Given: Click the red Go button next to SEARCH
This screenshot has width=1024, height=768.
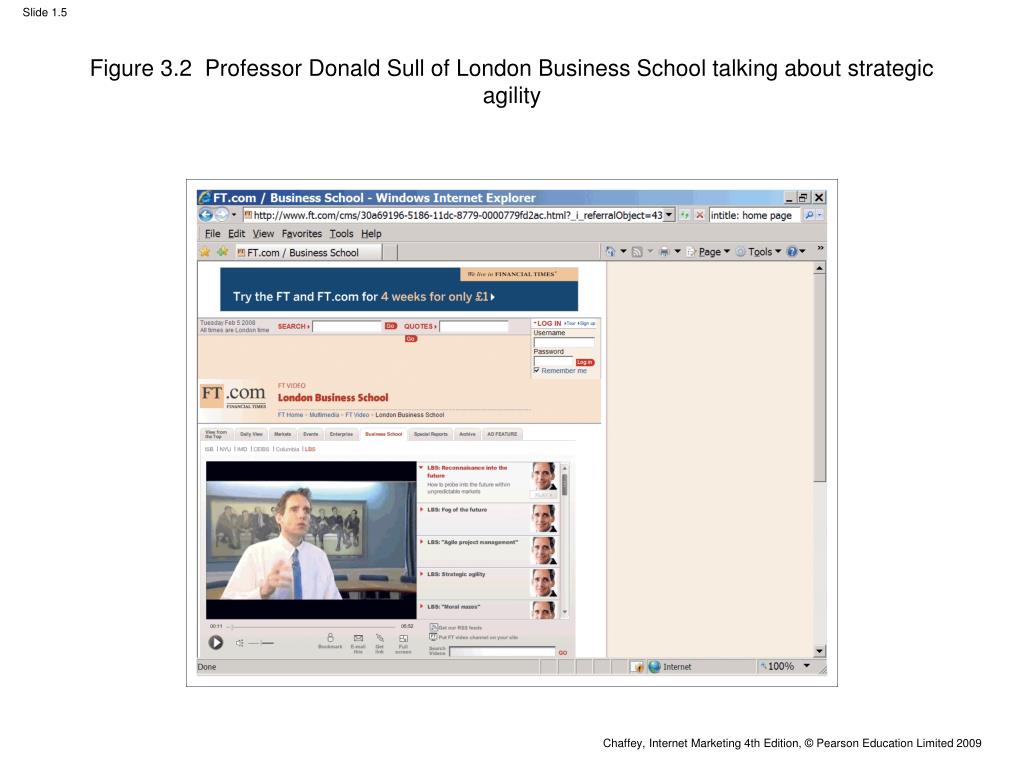Looking at the screenshot, I should 391,326.
